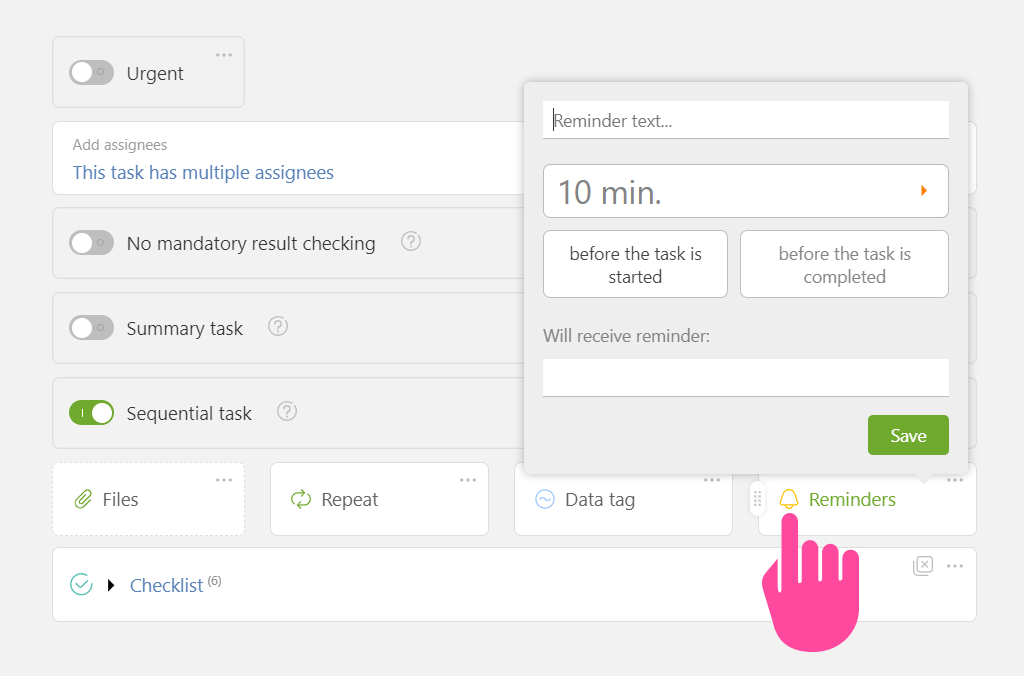Expand the Checklist with the triangle arrow

[x=111, y=585]
